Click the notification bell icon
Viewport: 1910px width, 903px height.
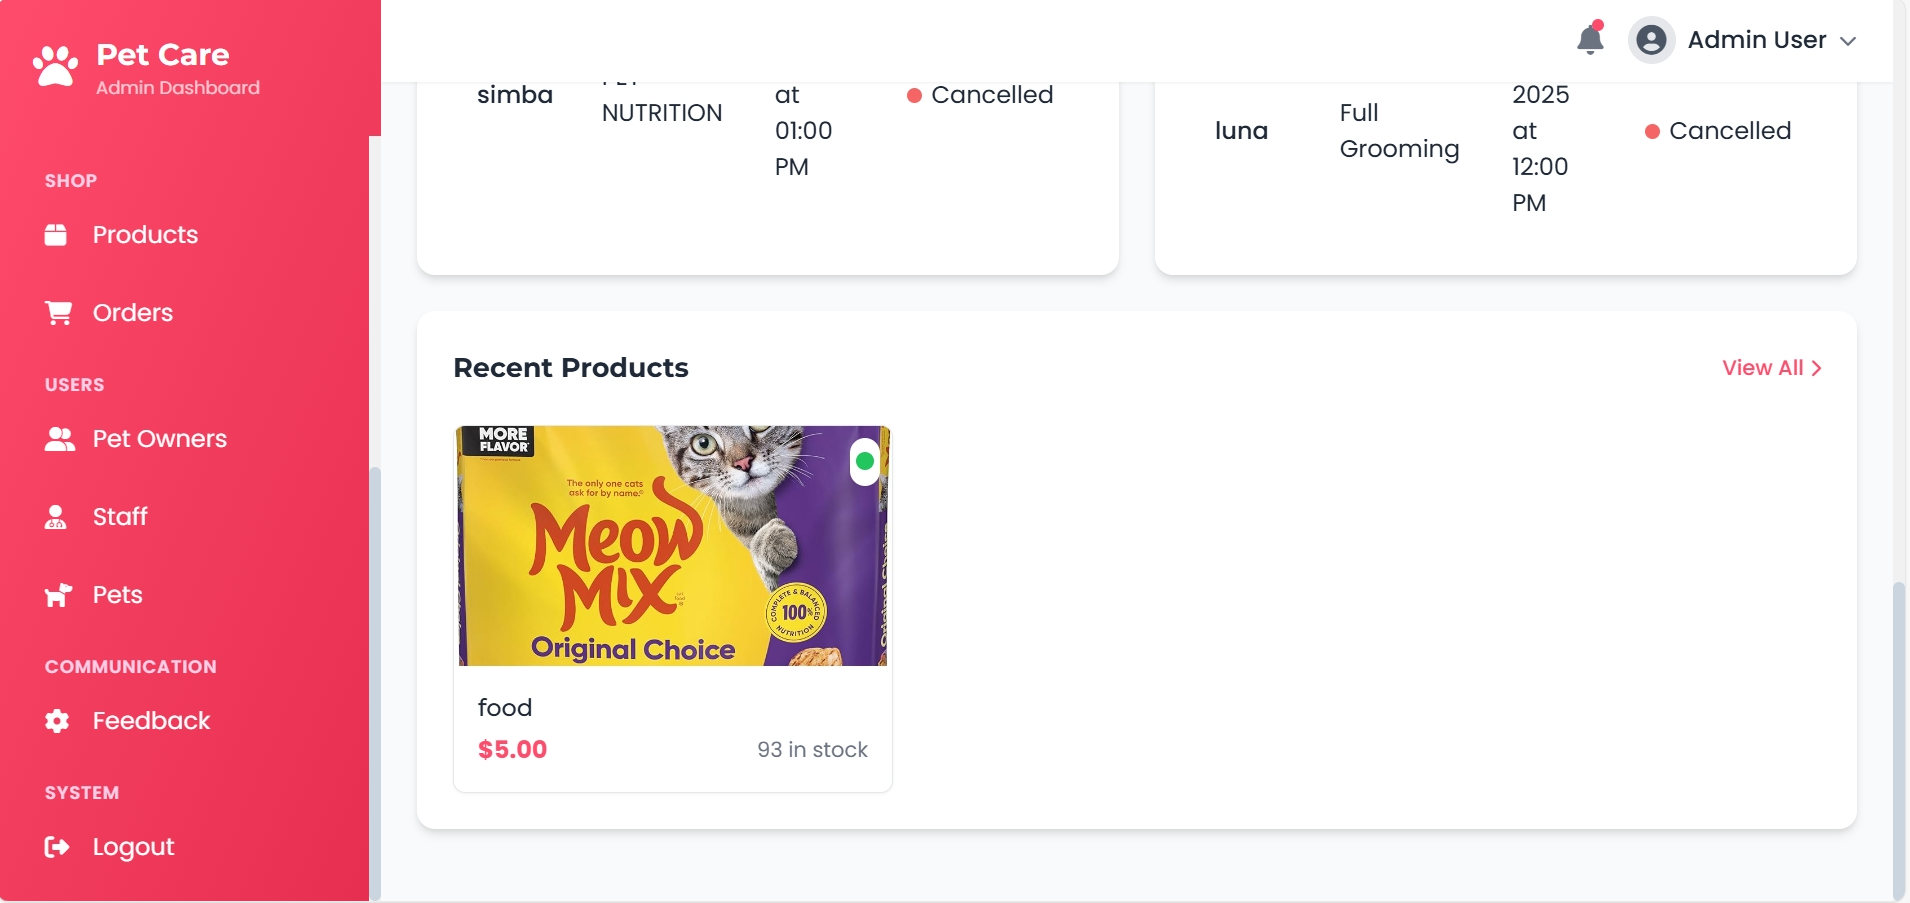tap(1590, 39)
